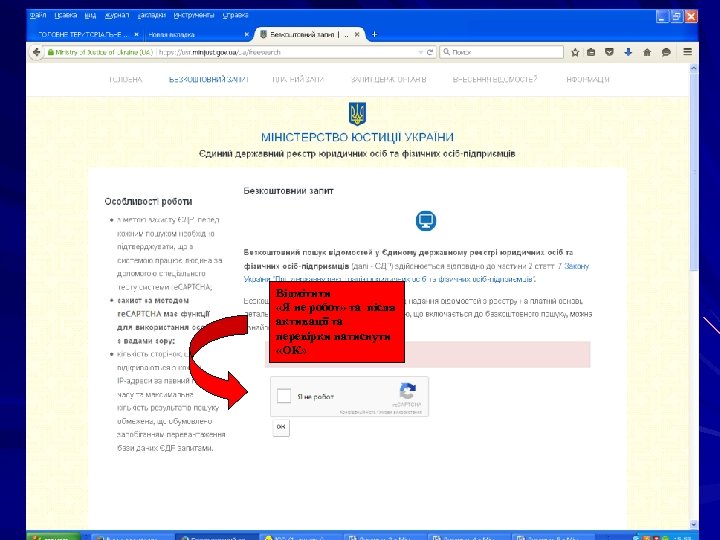Click the reCAPTCHA logo
Image resolution: width=720 pixels, height=540 pixels.
[407, 392]
